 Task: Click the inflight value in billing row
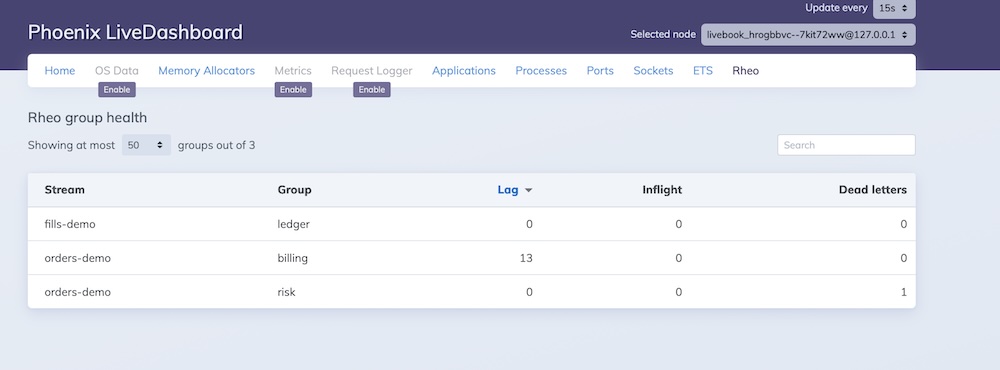pos(679,258)
